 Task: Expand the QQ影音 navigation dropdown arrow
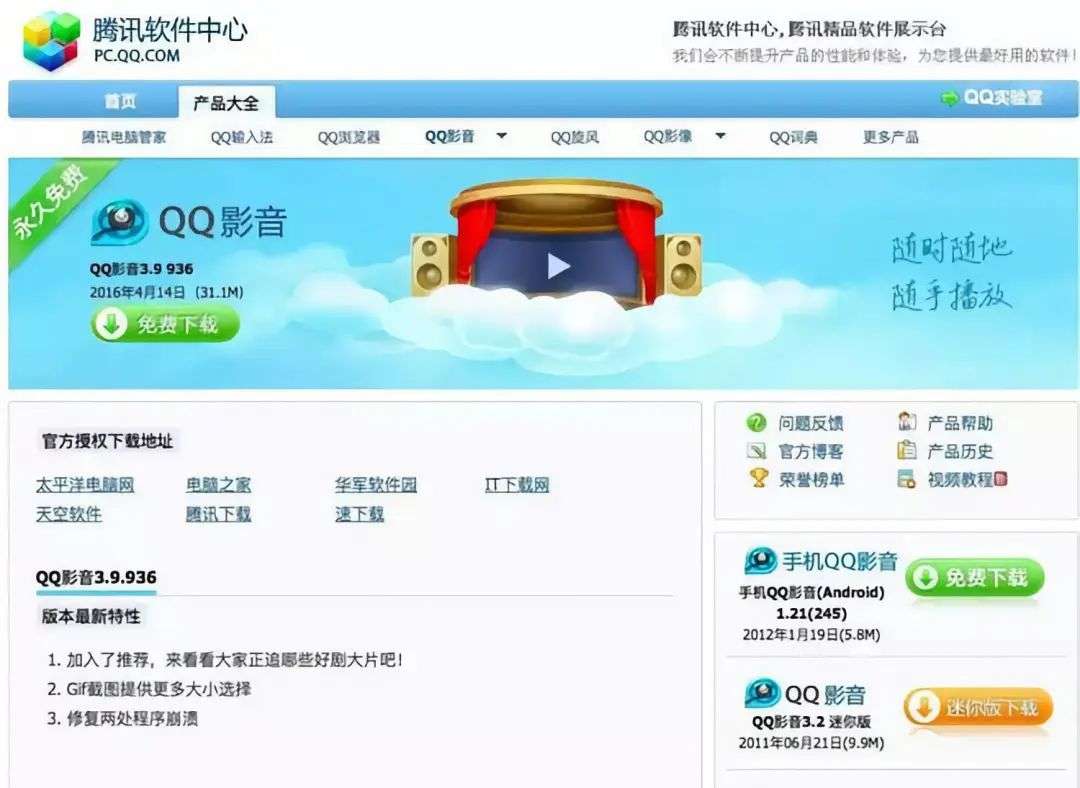point(500,136)
